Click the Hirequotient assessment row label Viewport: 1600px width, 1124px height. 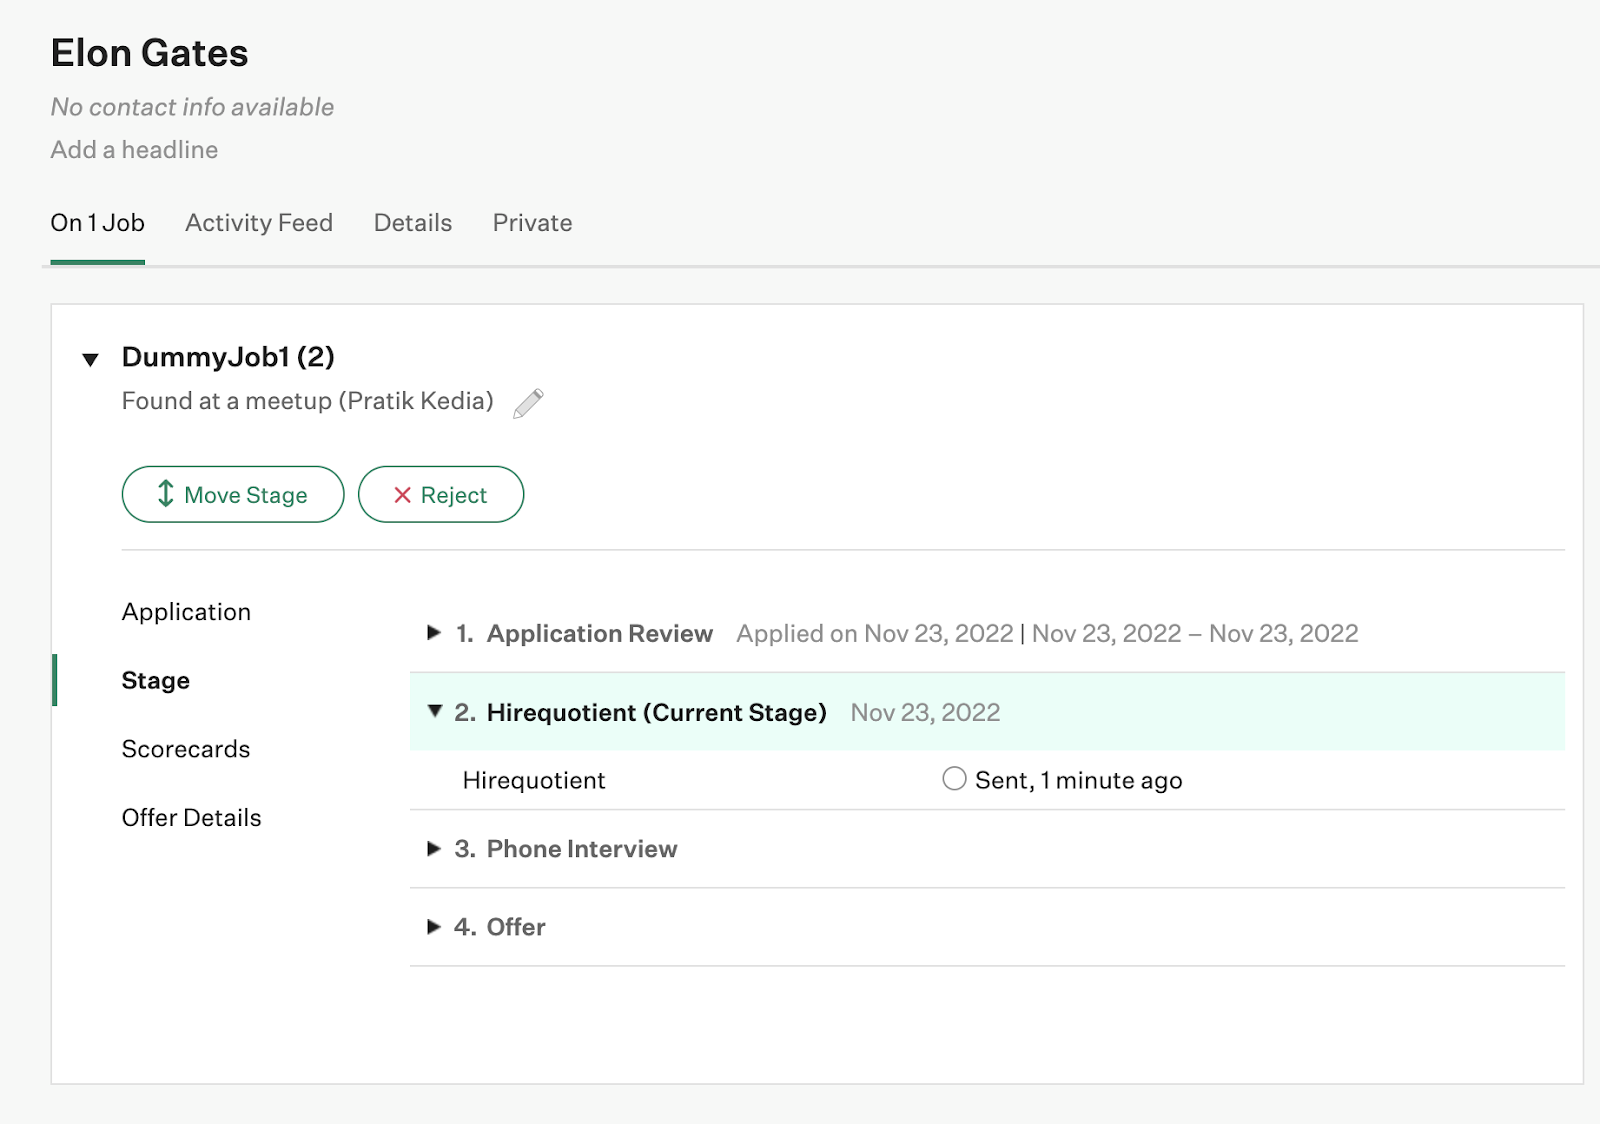[534, 780]
